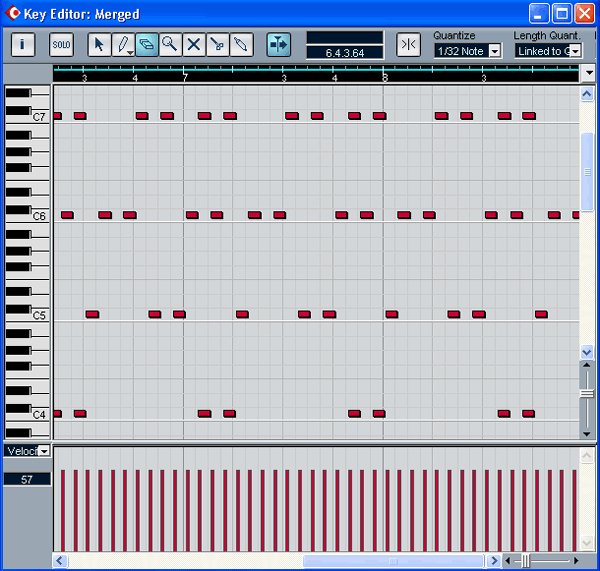Click the horizontal zoom in arrow

pos(576,561)
